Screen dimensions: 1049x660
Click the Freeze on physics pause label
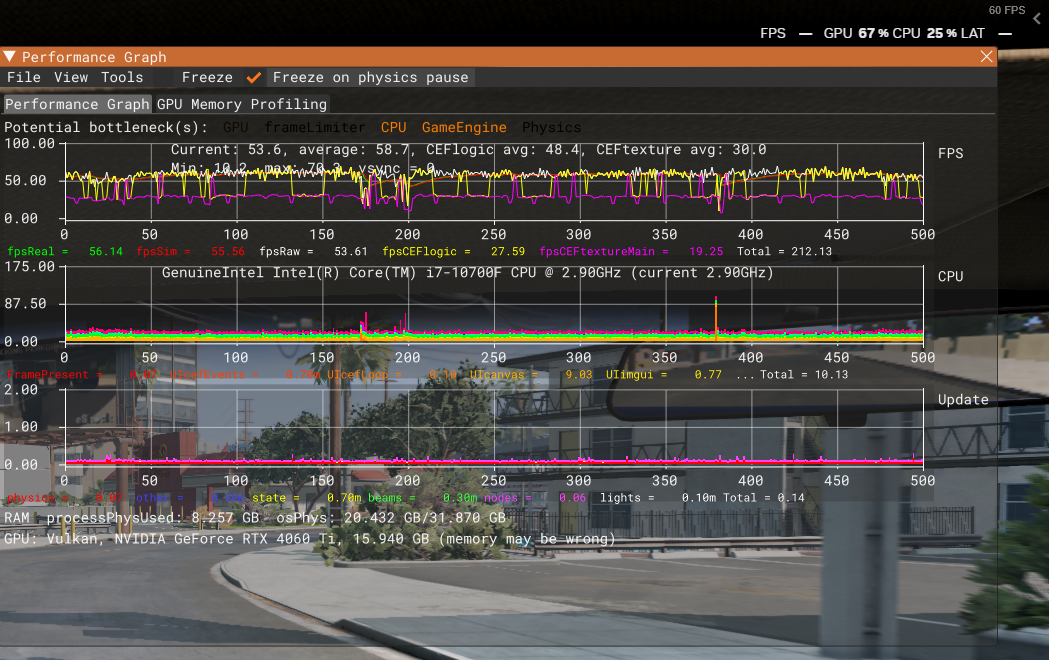click(x=371, y=78)
